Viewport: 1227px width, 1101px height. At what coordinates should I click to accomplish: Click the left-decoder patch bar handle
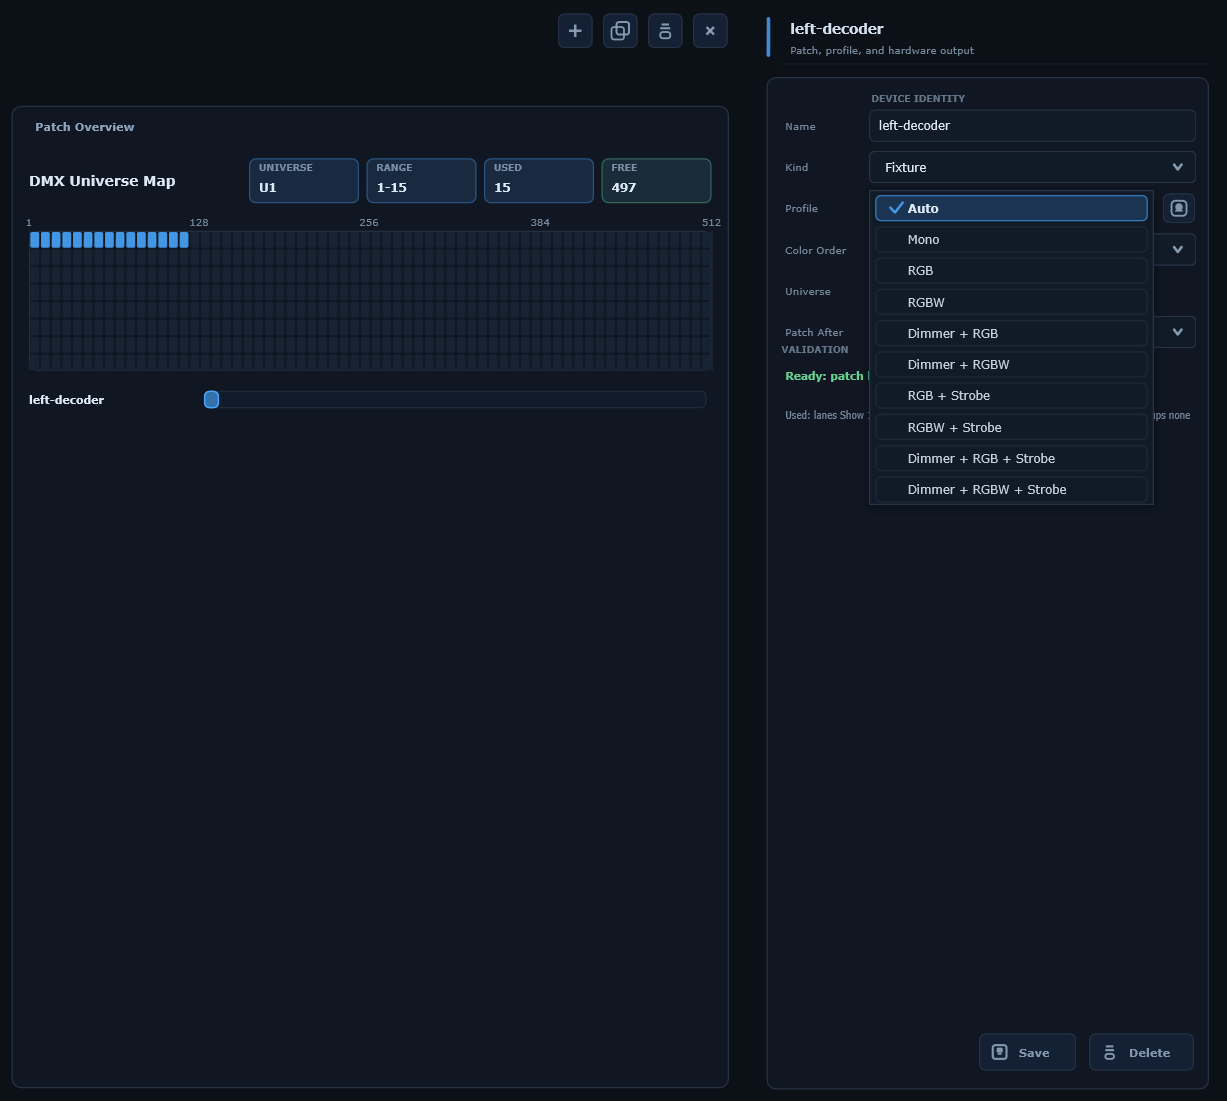[x=211, y=399]
